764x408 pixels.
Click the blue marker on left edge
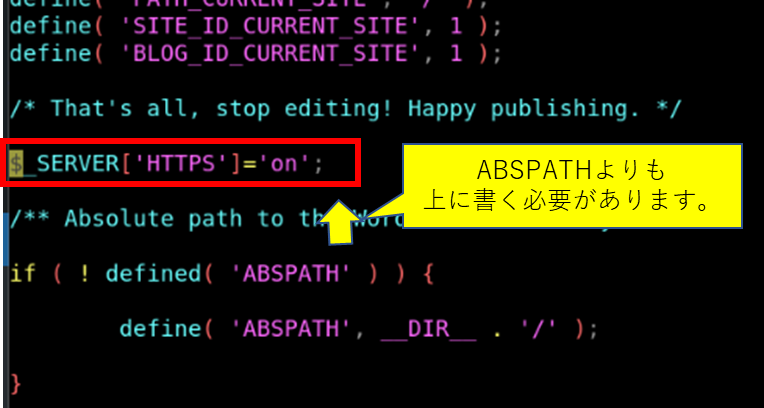[x=5, y=238]
